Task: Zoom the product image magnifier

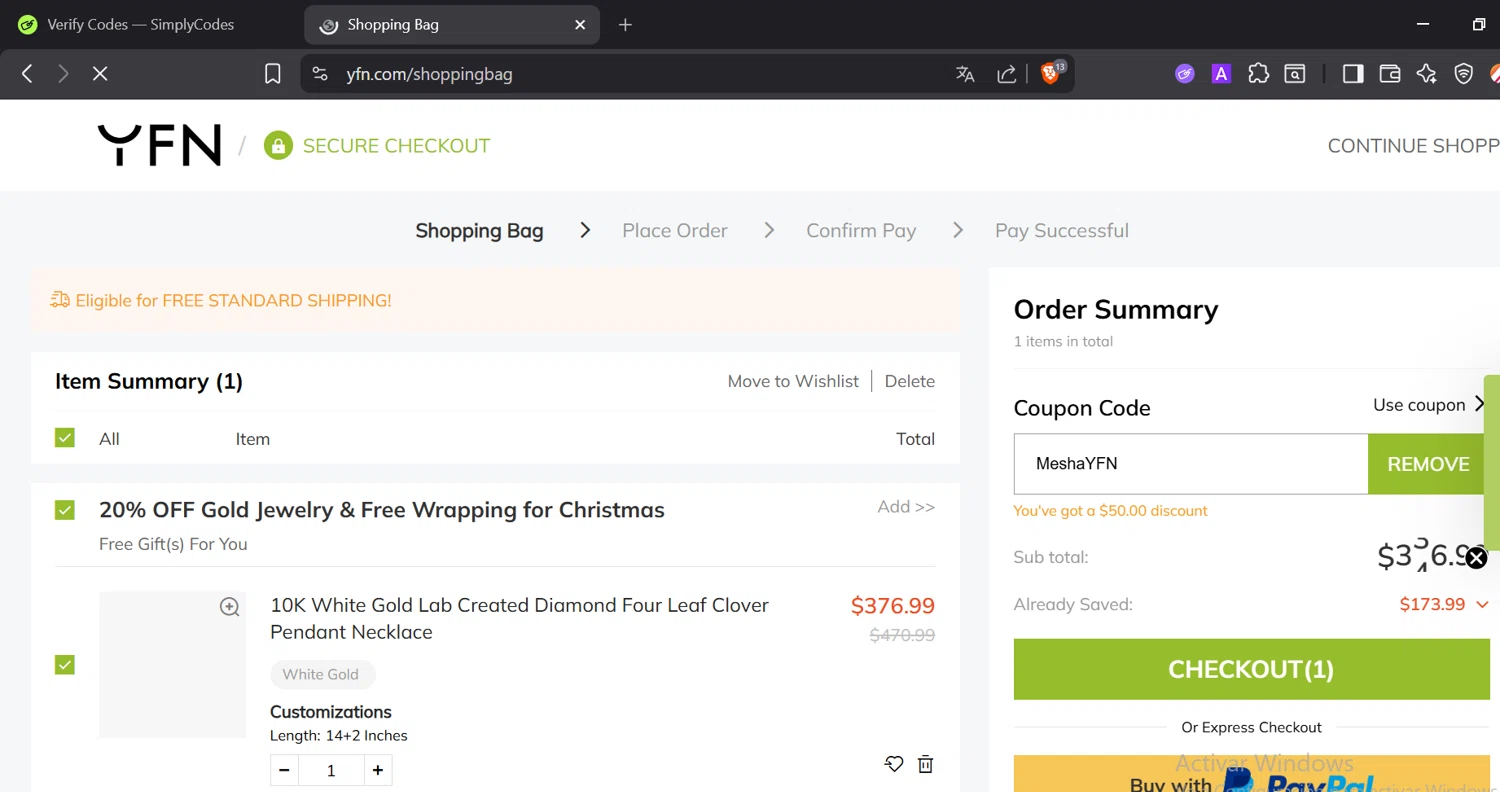Action: 230,607
